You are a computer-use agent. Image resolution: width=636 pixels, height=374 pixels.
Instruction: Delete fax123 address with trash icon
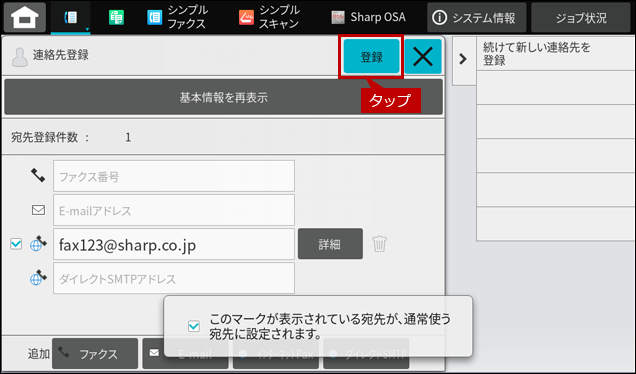[x=379, y=244]
